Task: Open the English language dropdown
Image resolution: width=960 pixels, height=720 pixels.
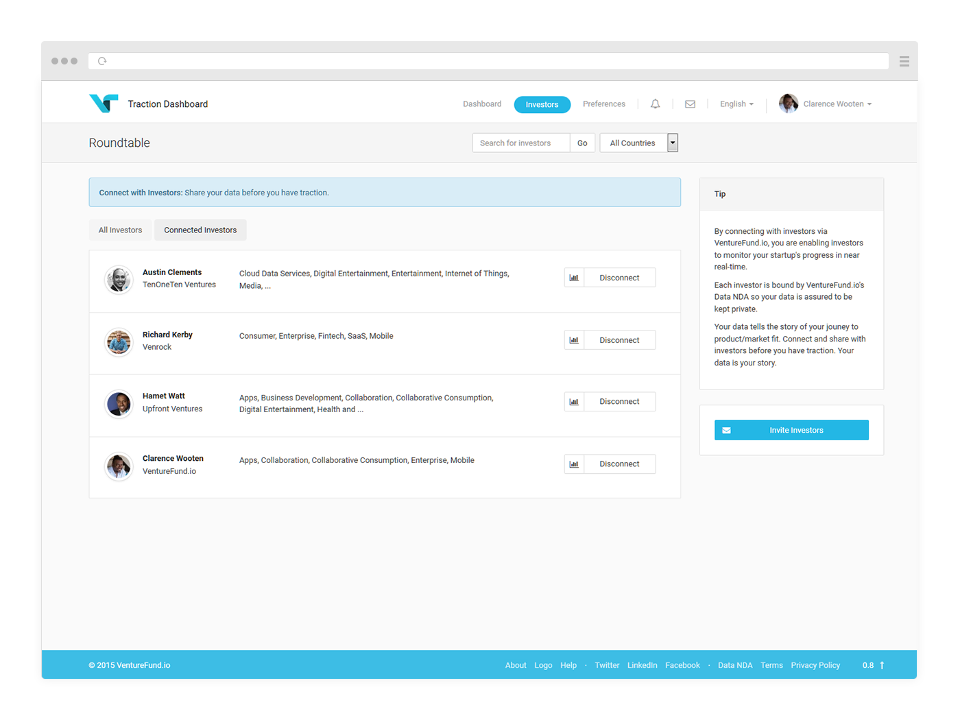Action: coord(736,103)
